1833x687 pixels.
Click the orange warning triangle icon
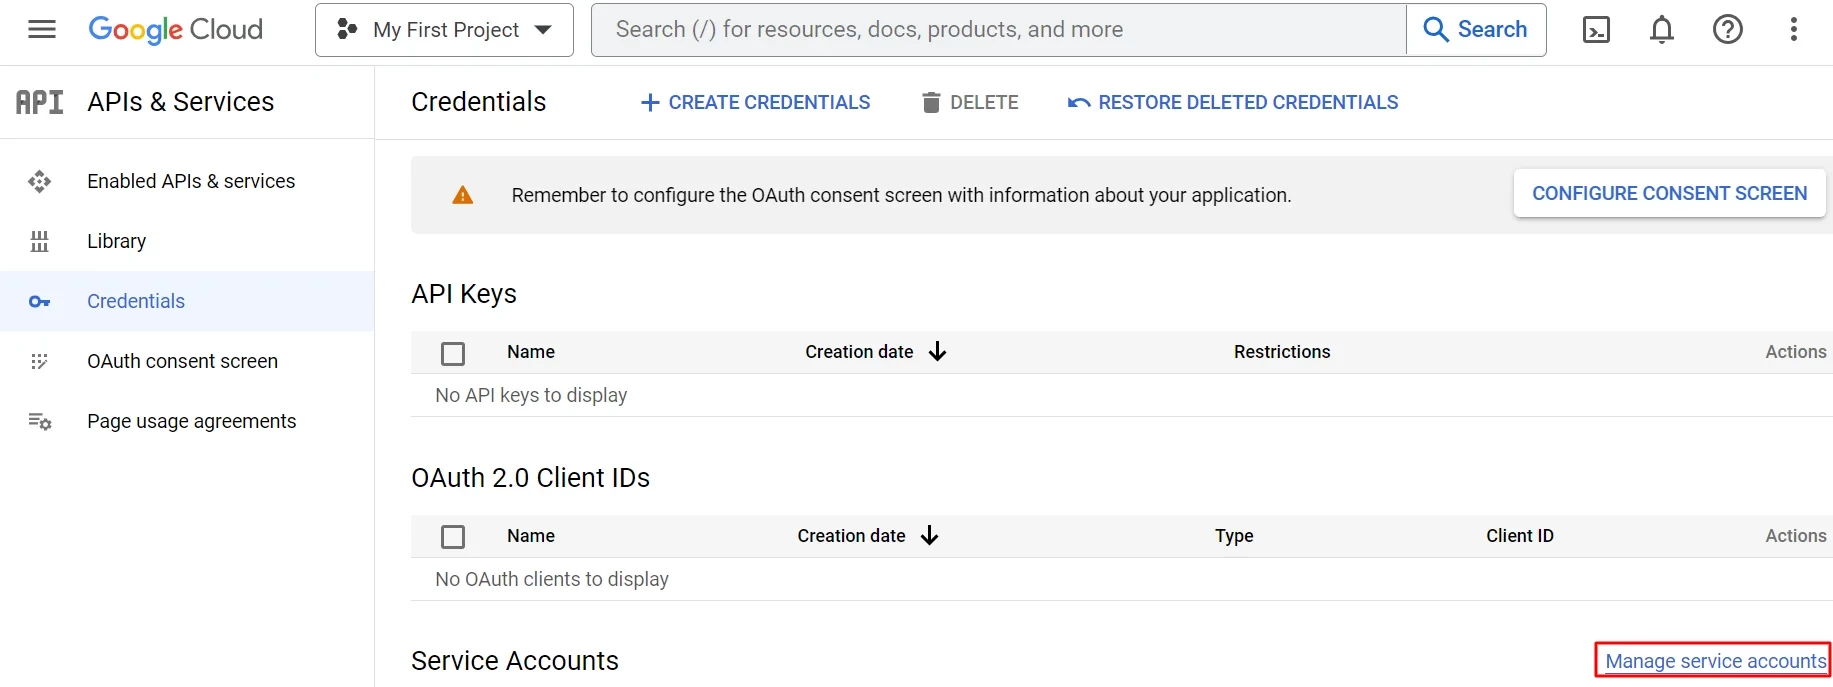click(x=462, y=195)
